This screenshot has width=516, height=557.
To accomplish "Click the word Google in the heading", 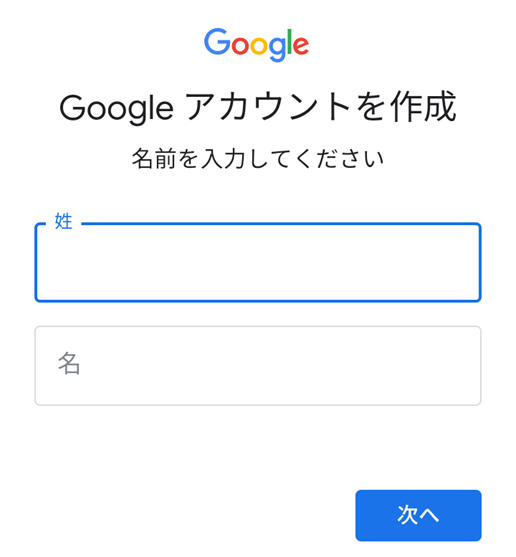I will click(x=116, y=108).
